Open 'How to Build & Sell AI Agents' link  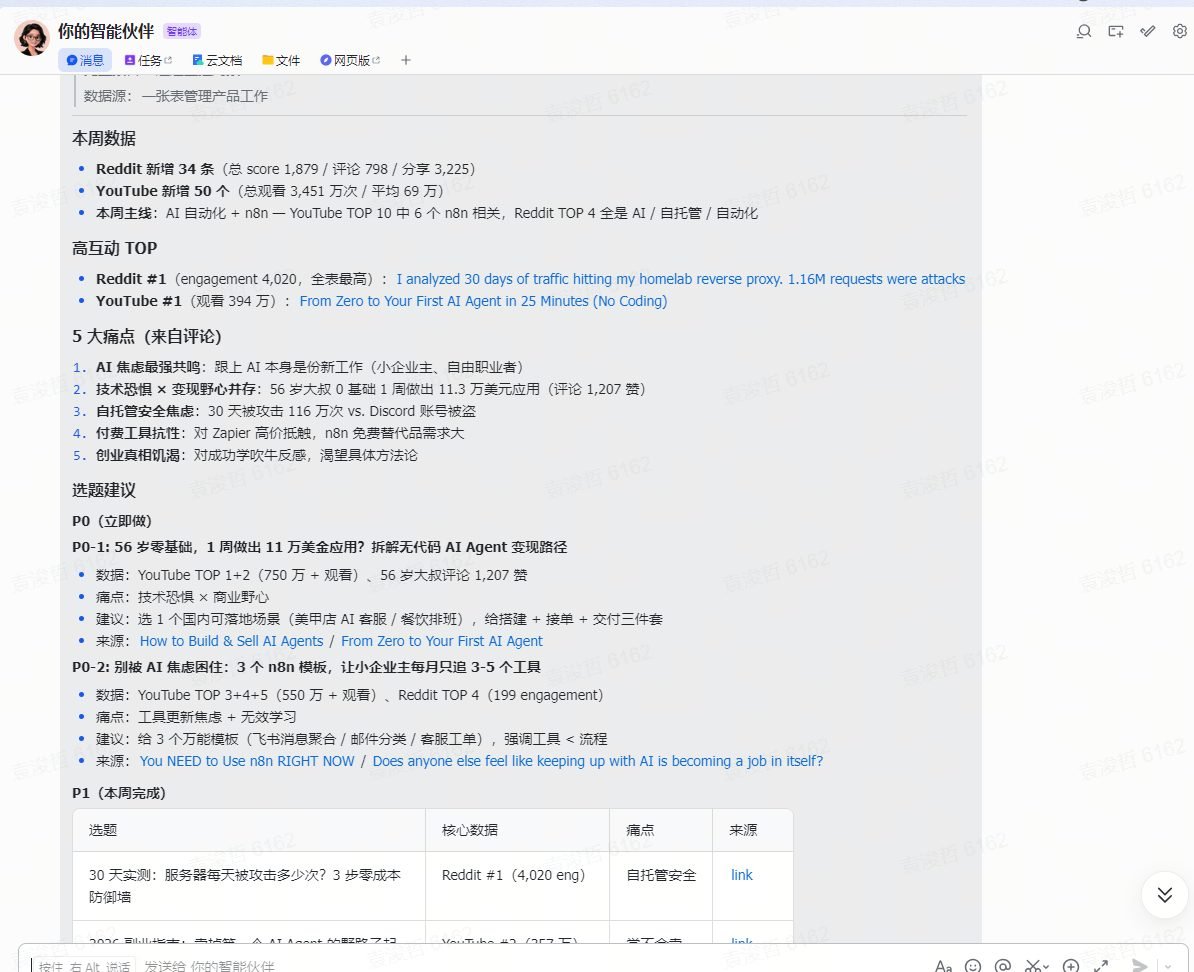pos(231,641)
